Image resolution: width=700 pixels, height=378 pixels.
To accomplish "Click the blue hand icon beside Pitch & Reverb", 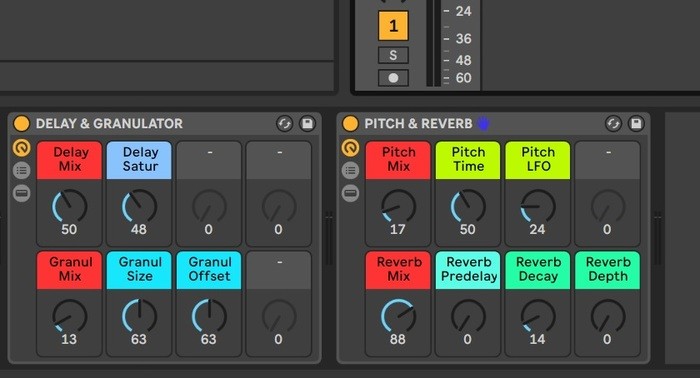I will pos(483,123).
